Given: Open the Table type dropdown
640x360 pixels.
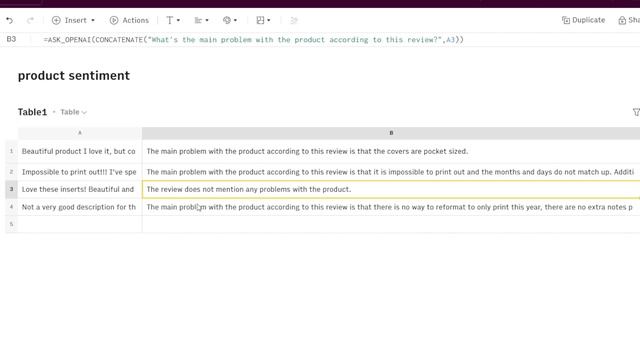Looking at the screenshot, I should pos(73,112).
